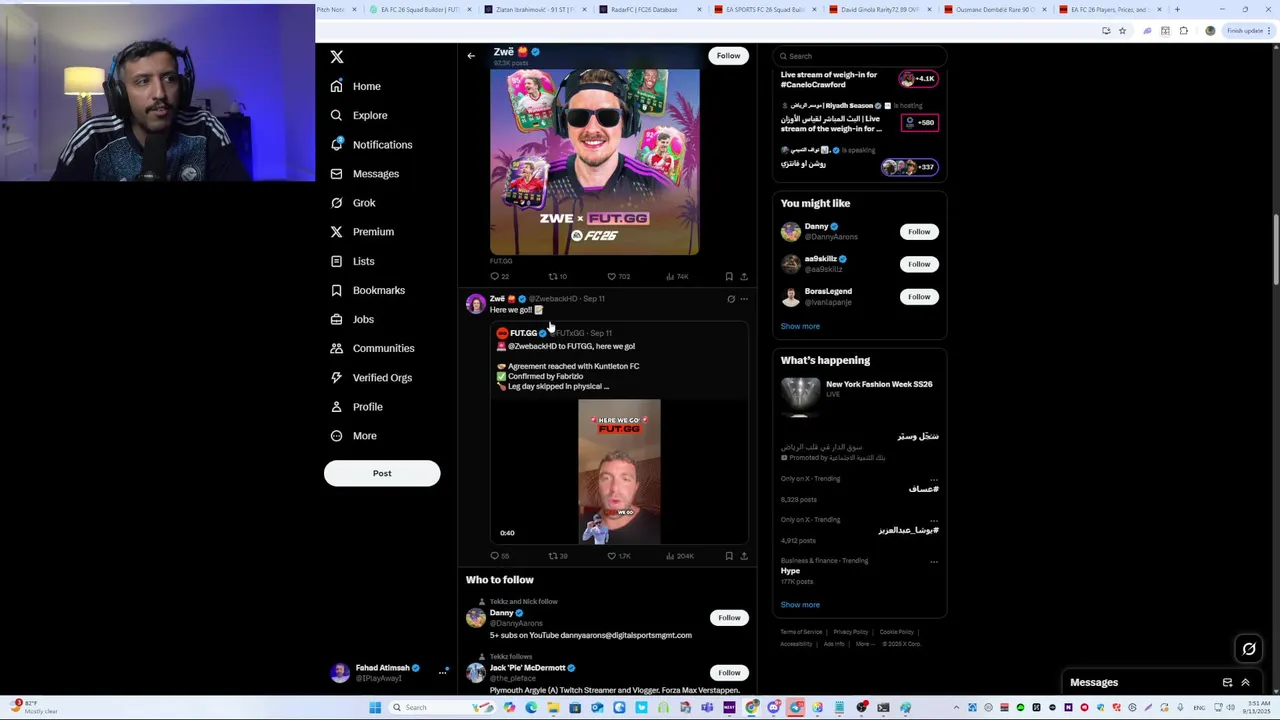Repost the post with 10 reposts
The width and height of the screenshot is (1280, 720).
557,276
